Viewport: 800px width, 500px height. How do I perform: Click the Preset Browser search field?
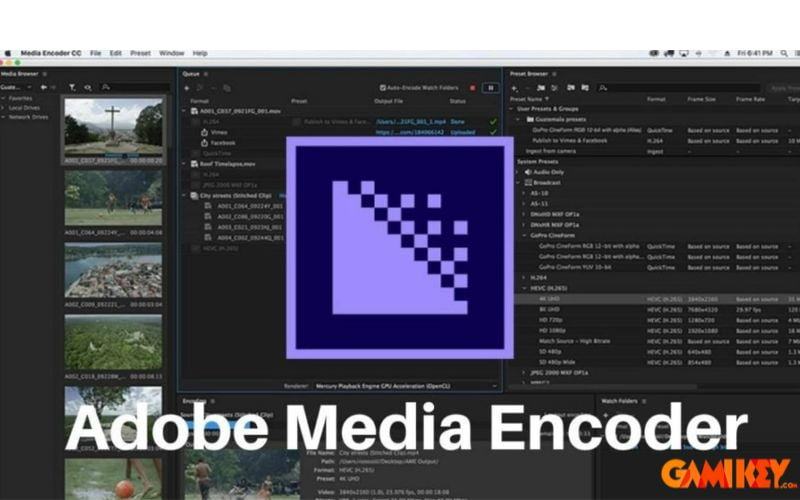(x=679, y=88)
